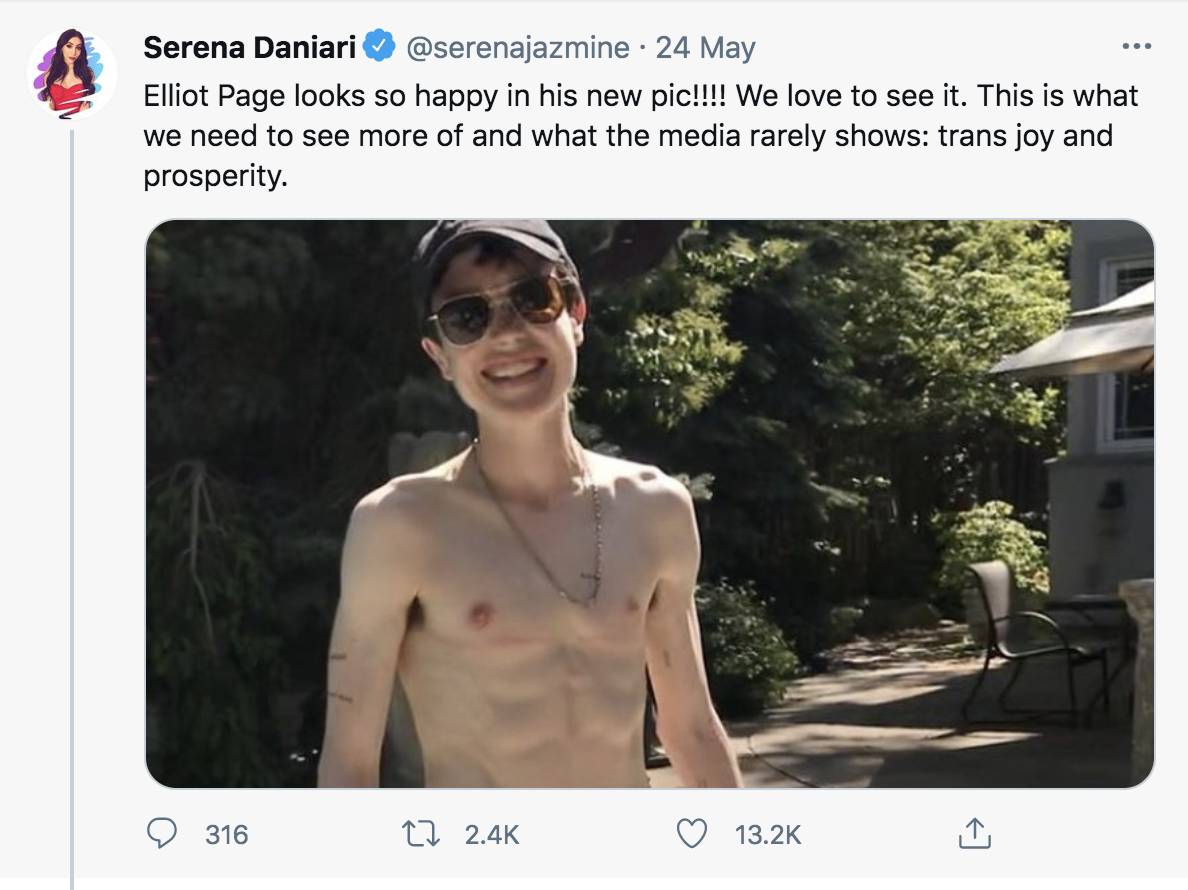
Task: Click the word "prosperity." in the tweet
Action: pos(216,176)
